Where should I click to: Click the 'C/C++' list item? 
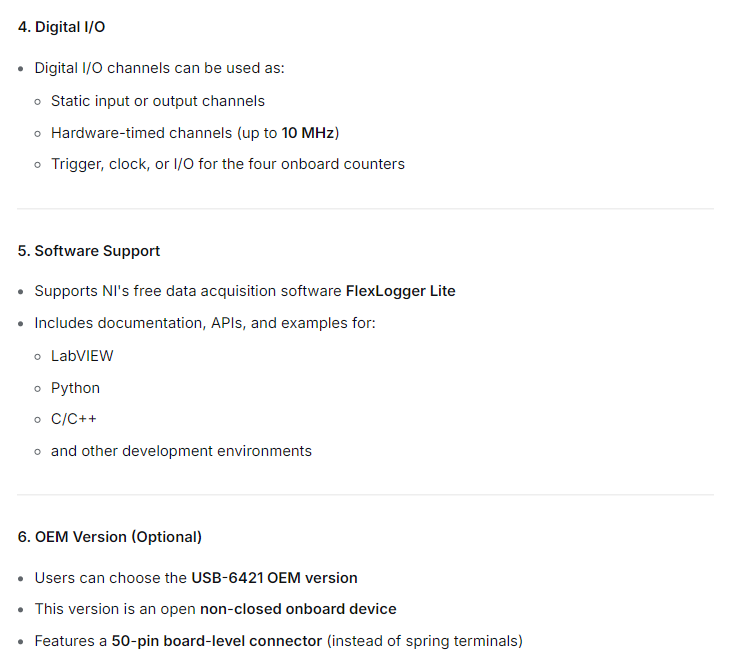(x=74, y=419)
